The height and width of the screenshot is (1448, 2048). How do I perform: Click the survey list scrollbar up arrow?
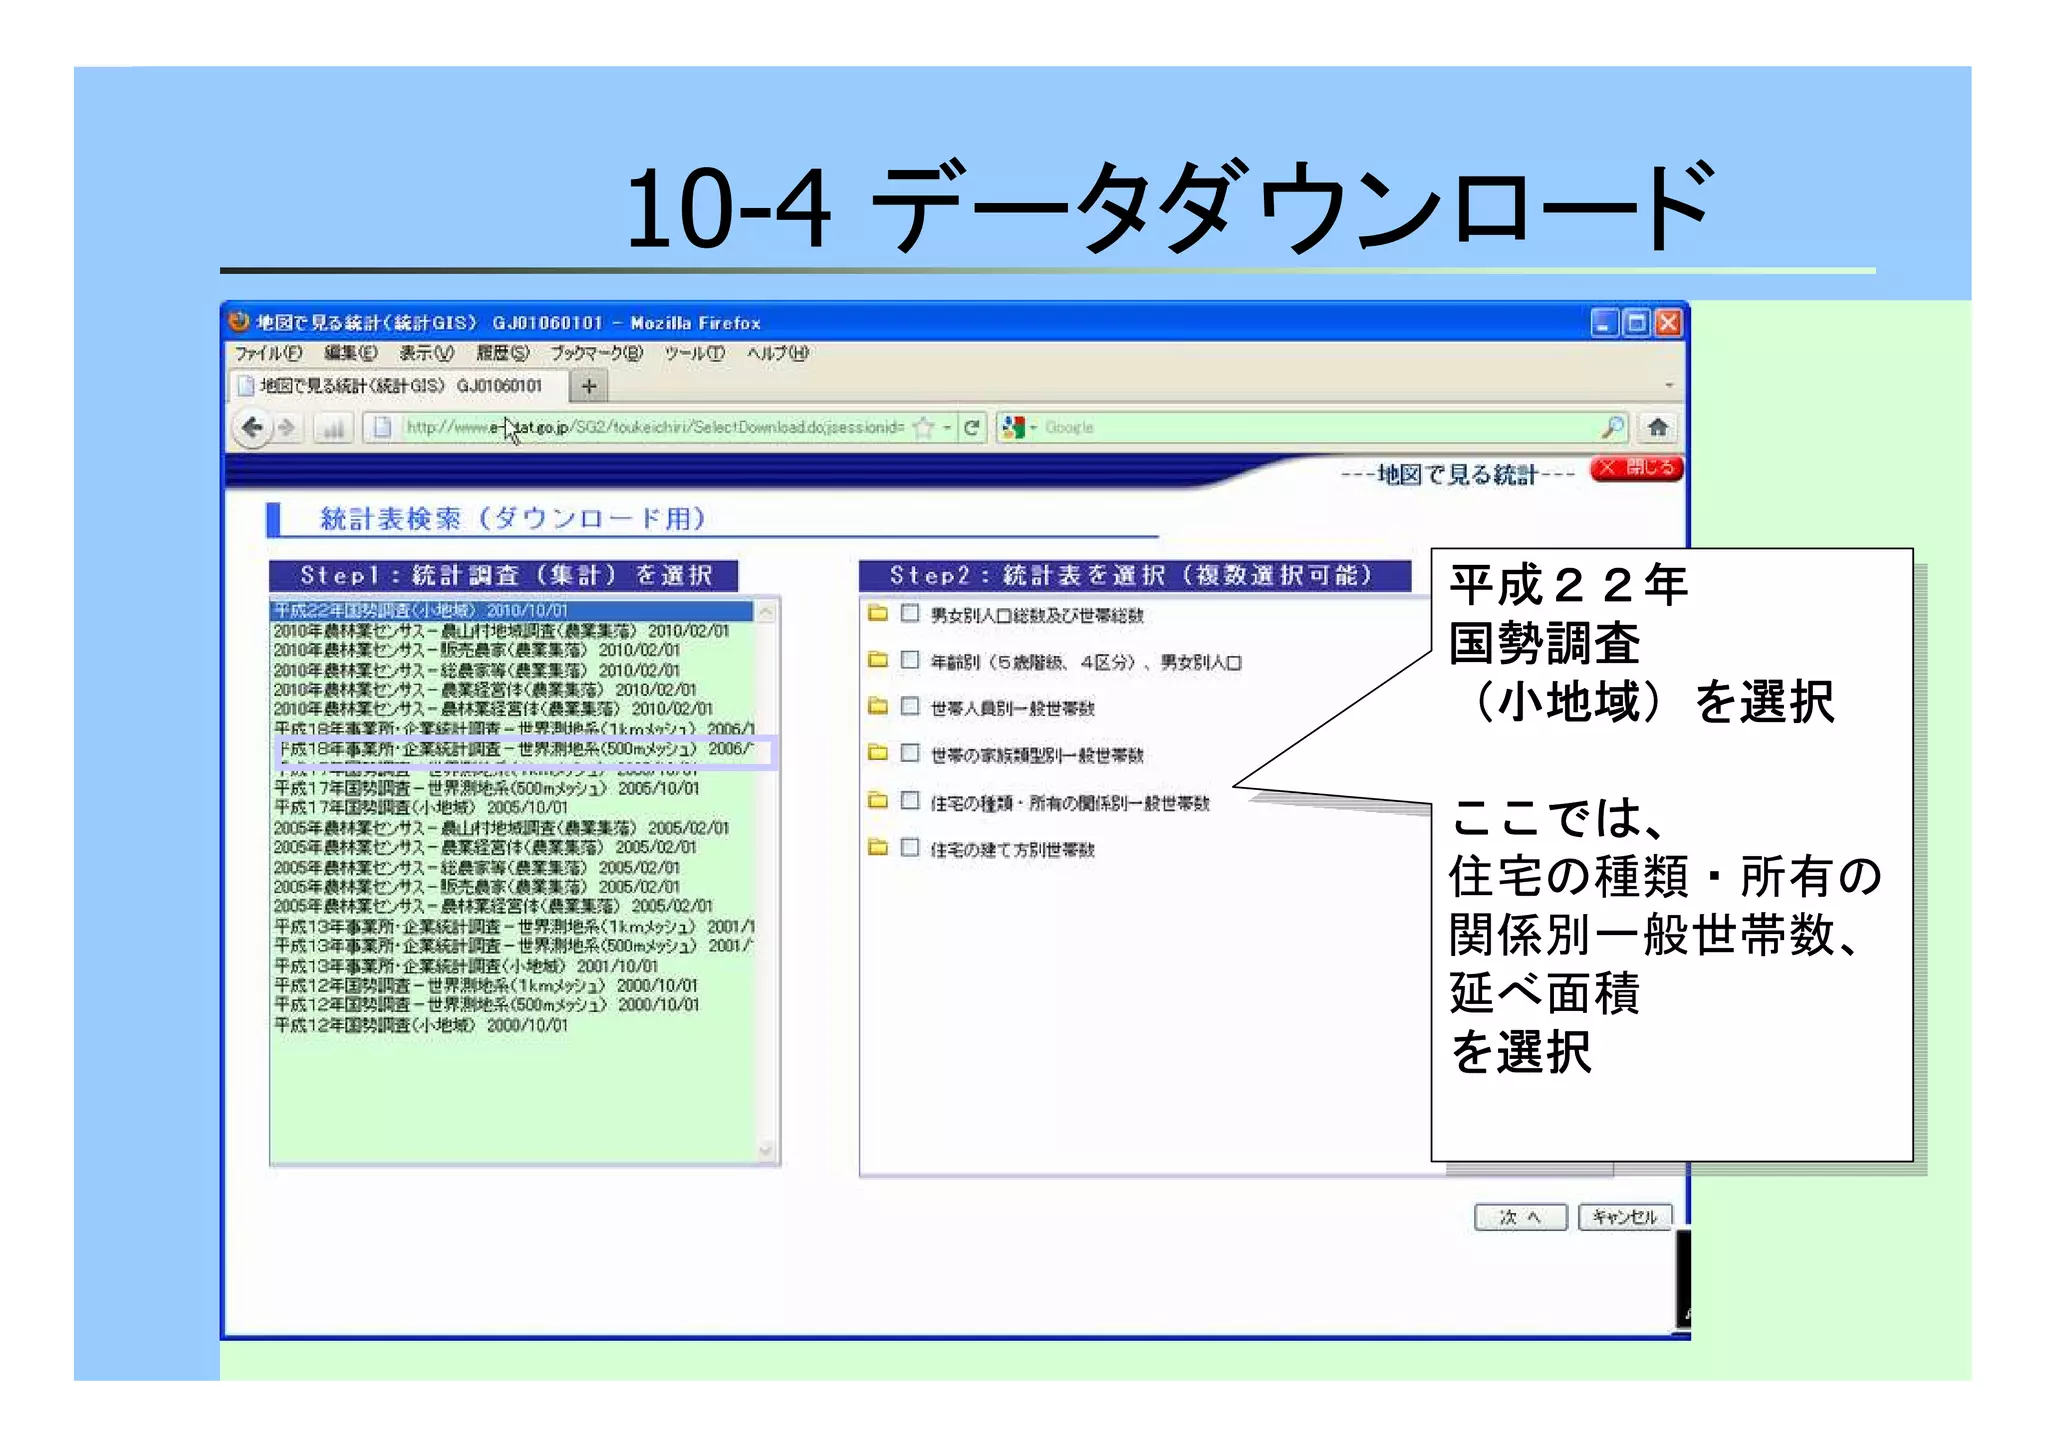766,611
